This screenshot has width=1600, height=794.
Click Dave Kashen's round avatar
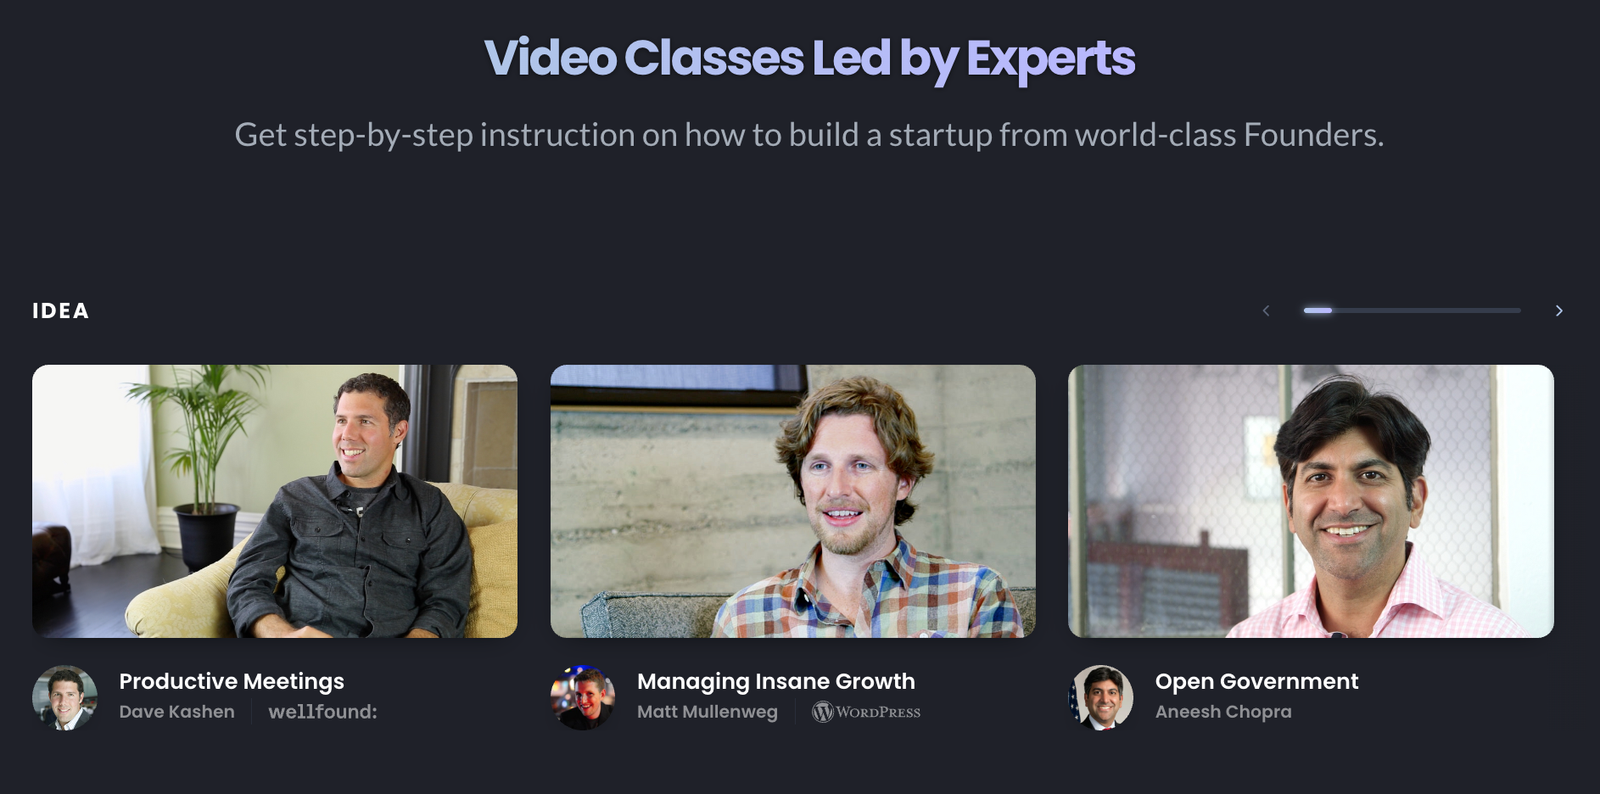(65, 698)
